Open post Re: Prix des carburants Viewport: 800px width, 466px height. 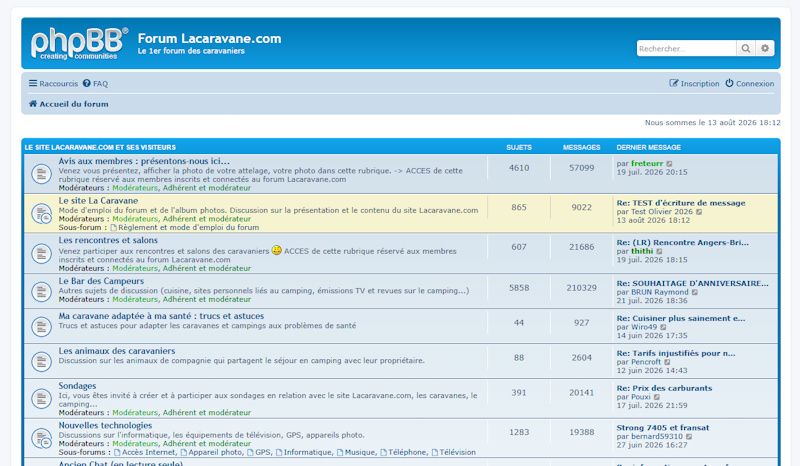point(664,388)
